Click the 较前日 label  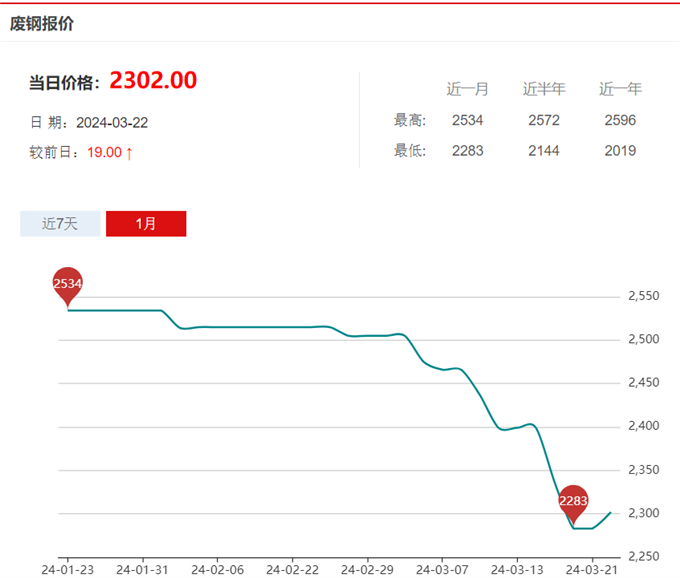[x=54, y=153]
